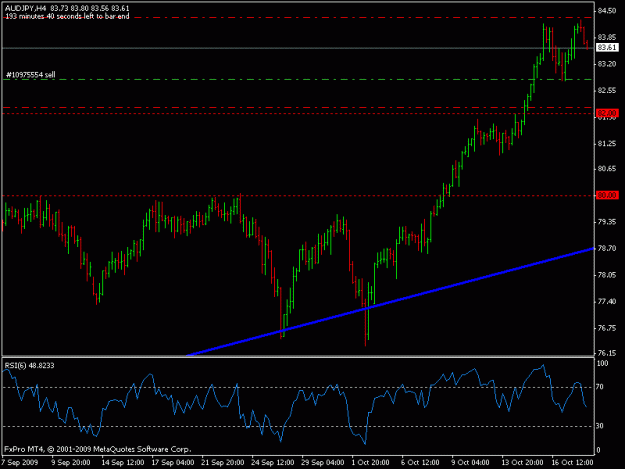Click the 16 Oct 12:00 time label
This screenshot has height=469, width=625.
[x=572, y=462]
